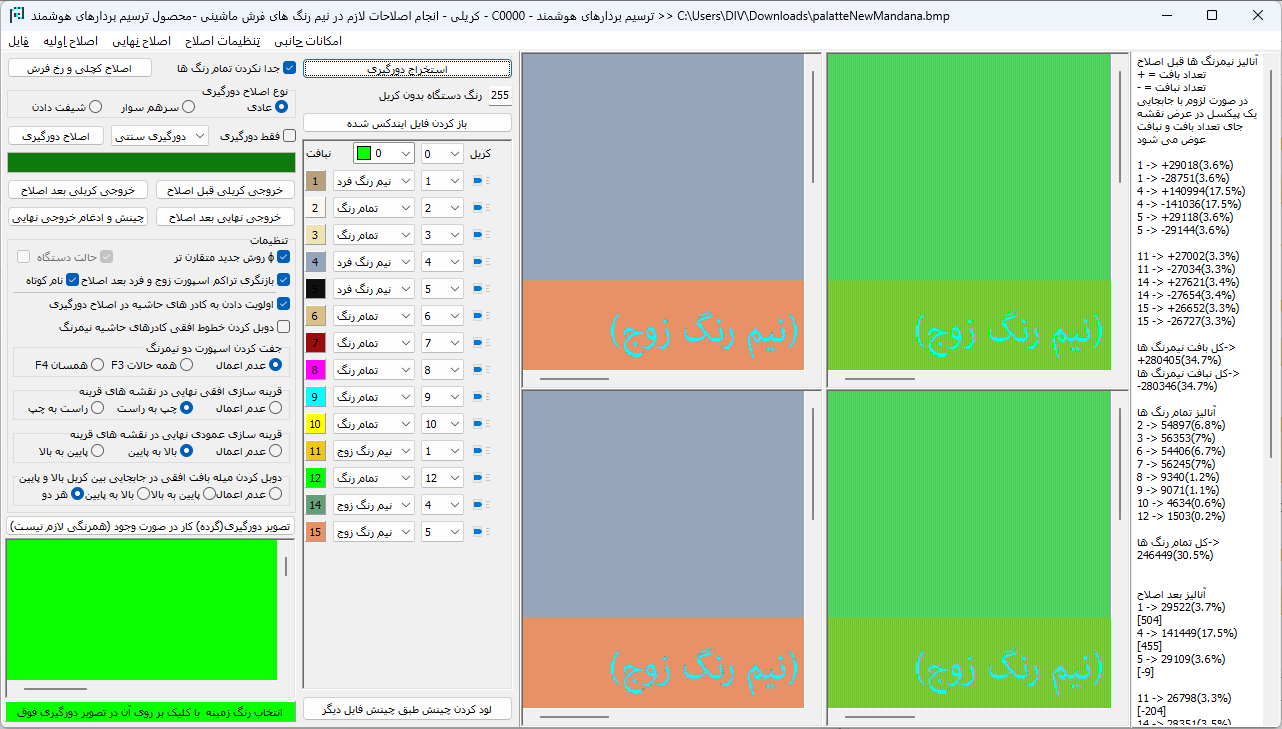This screenshot has width=1282, height=729.
Task: Open the اصلاح اولیه menu
Action: click(70, 41)
